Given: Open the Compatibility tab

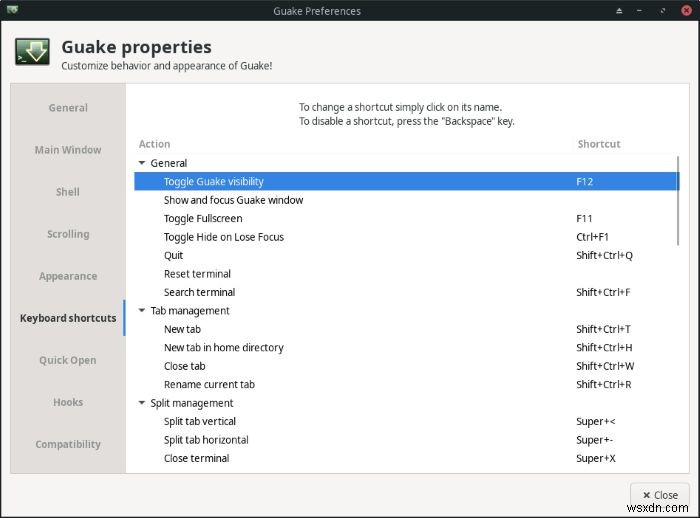Looking at the screenshot, I should pyautogui.click(x=68, y=444).
